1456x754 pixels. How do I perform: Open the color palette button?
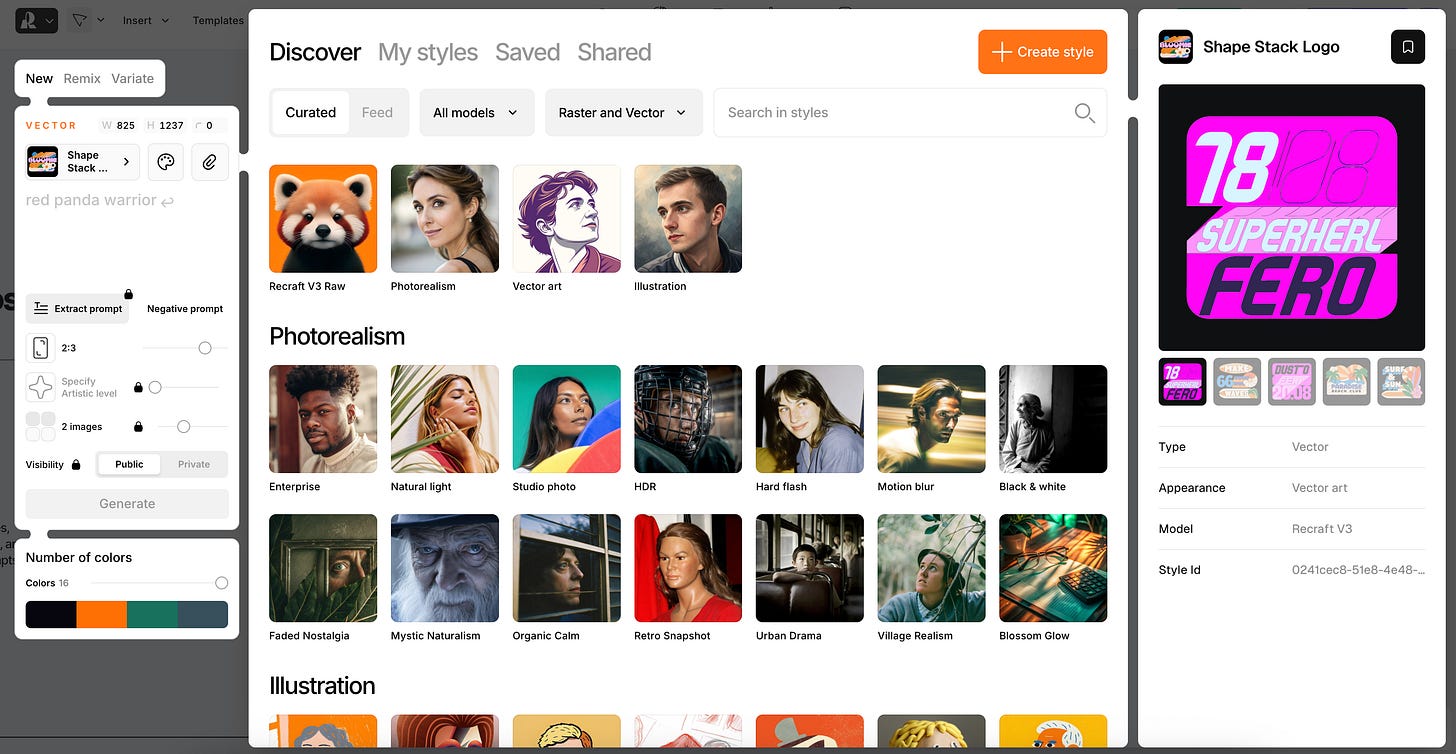(x=166, y=162)
